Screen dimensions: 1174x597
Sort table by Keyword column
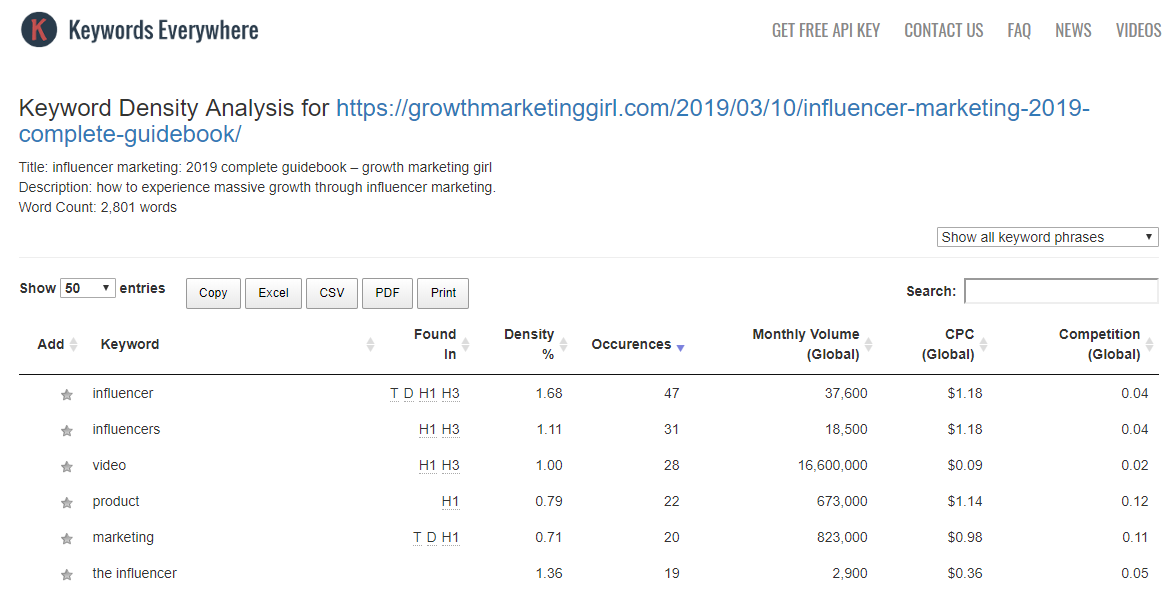pos(237,345)
